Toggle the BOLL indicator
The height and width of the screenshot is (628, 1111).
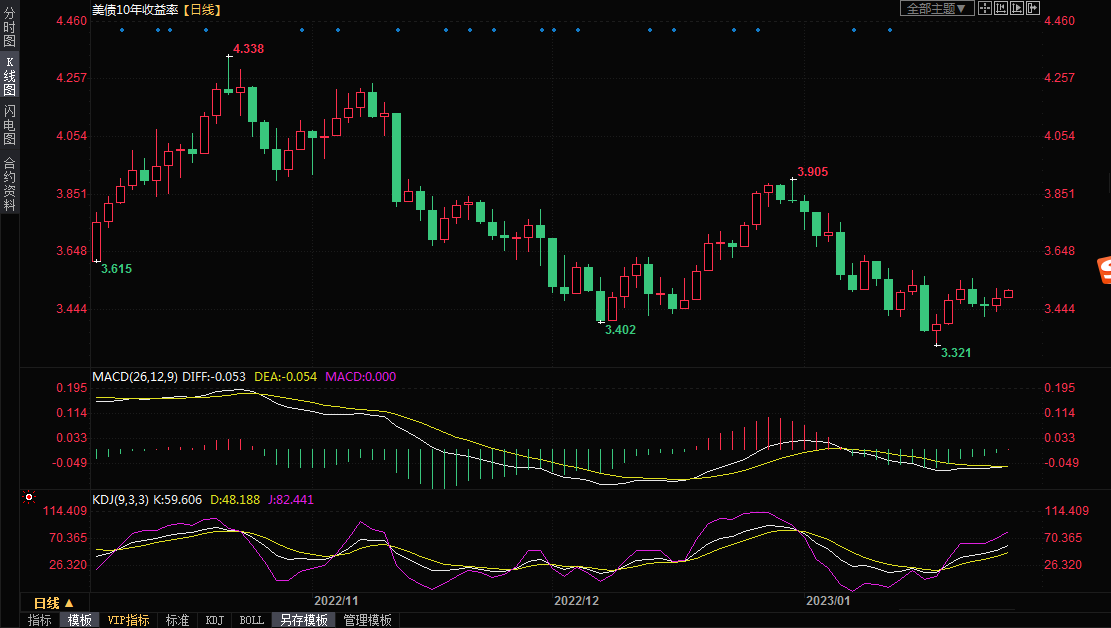pyautogui.click(x=252, y=620)
